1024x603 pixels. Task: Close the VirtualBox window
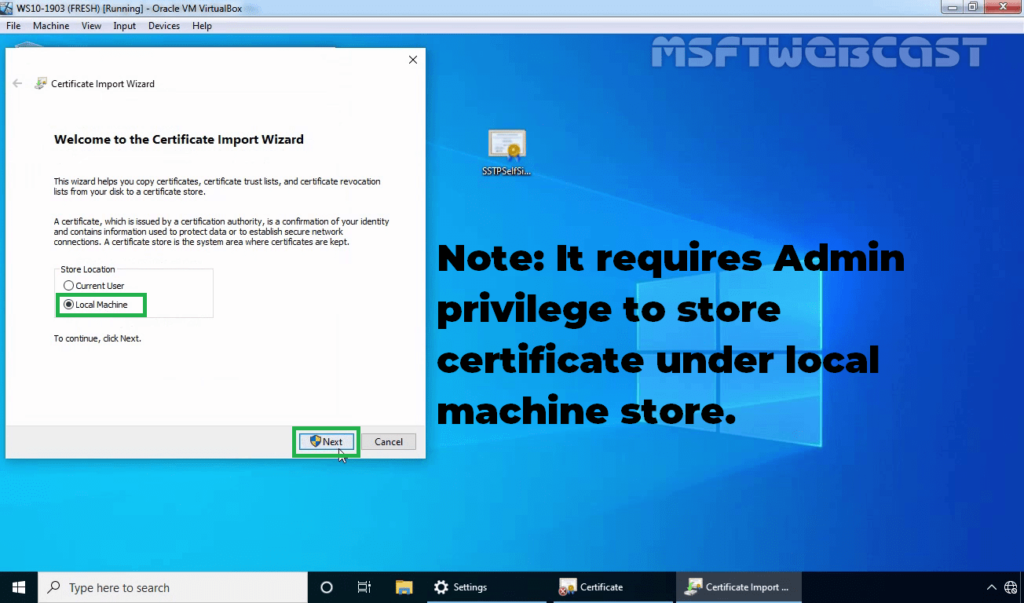pos(1003,7)
